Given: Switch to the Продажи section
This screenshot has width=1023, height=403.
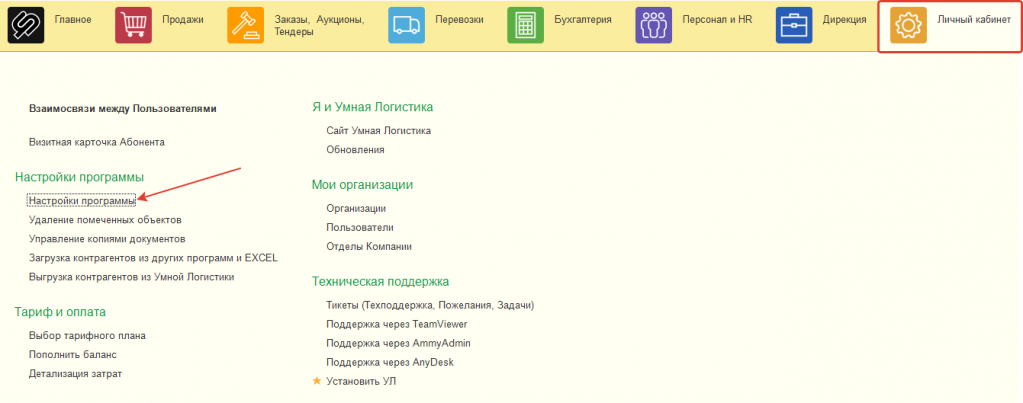Looking at the screenshot, I should [x=183, y=20].
